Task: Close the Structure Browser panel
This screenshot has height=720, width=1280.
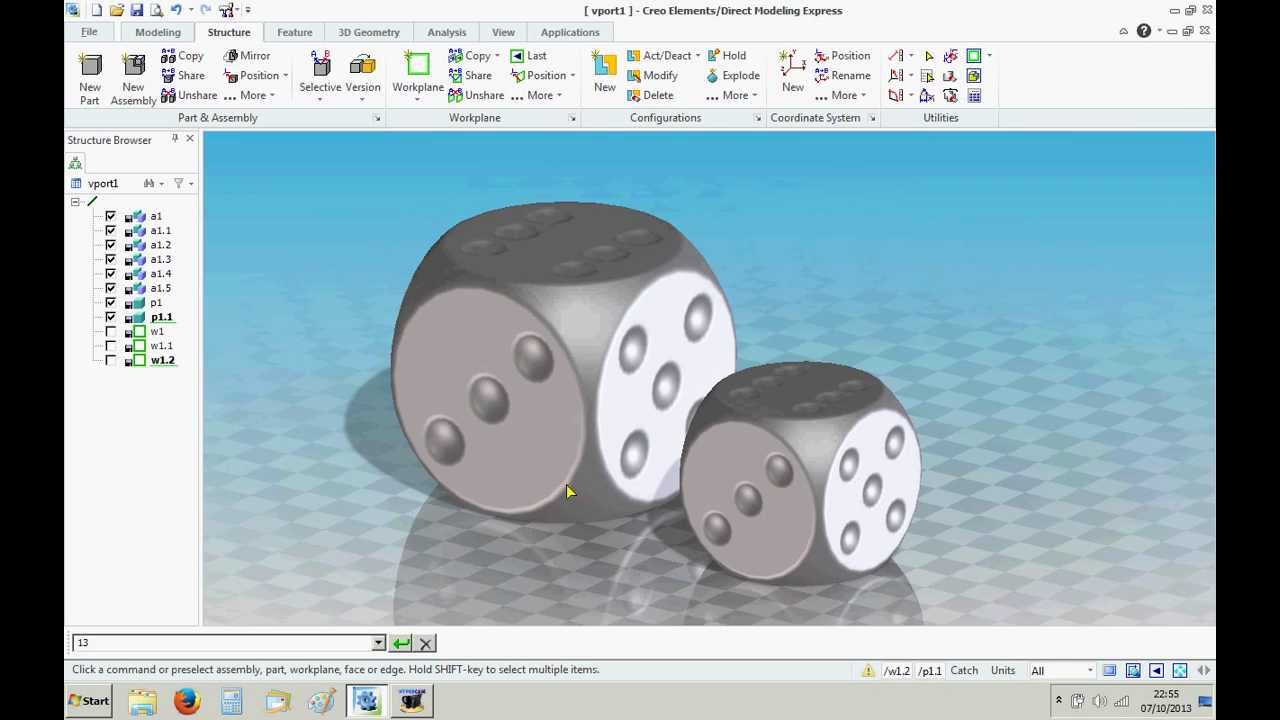Action: (x=189, y=139)
